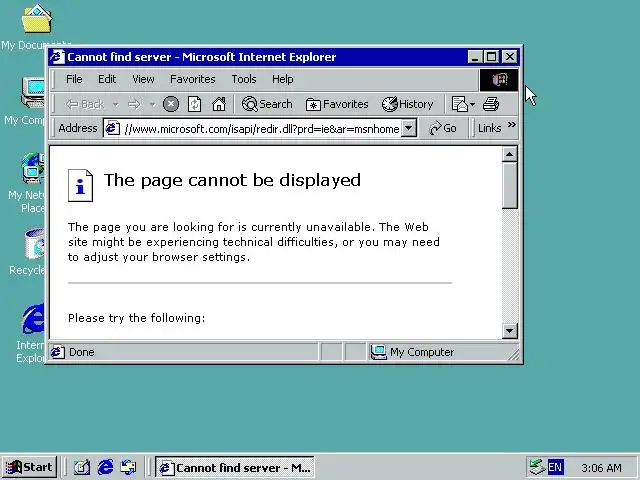The width and height of the screenshot is (640, 480).
Task: Show the History pane
Action: pyautogui.click(x=407, y=104)
